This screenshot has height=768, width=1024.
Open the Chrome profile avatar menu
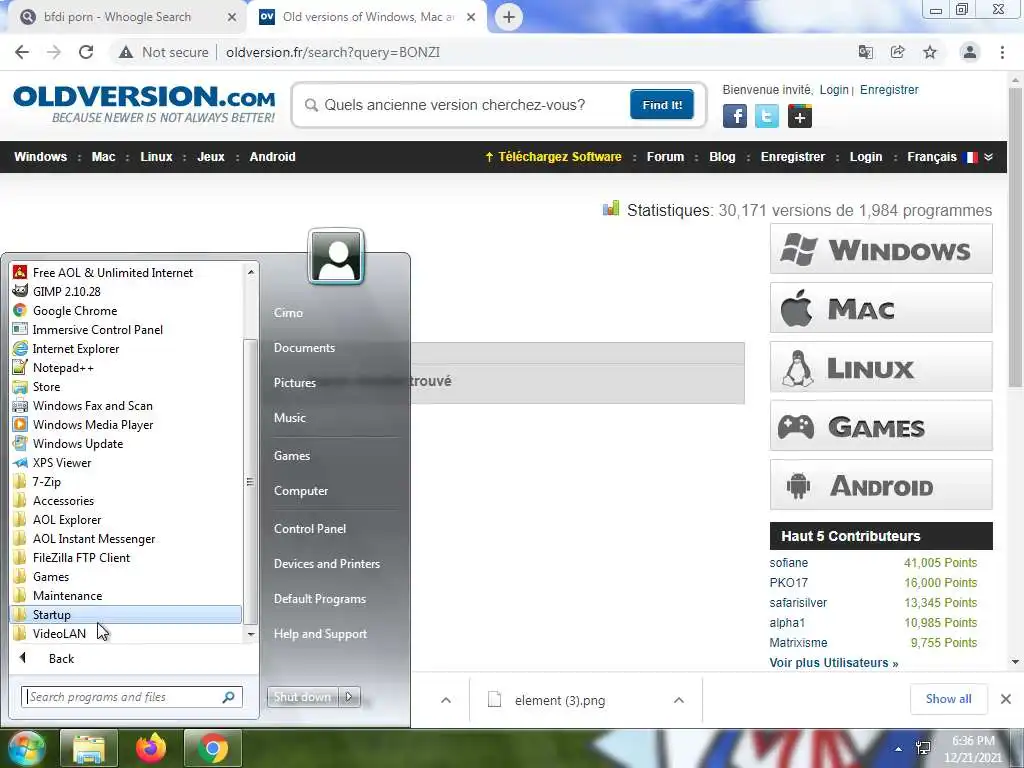click(x=970, y=52)
